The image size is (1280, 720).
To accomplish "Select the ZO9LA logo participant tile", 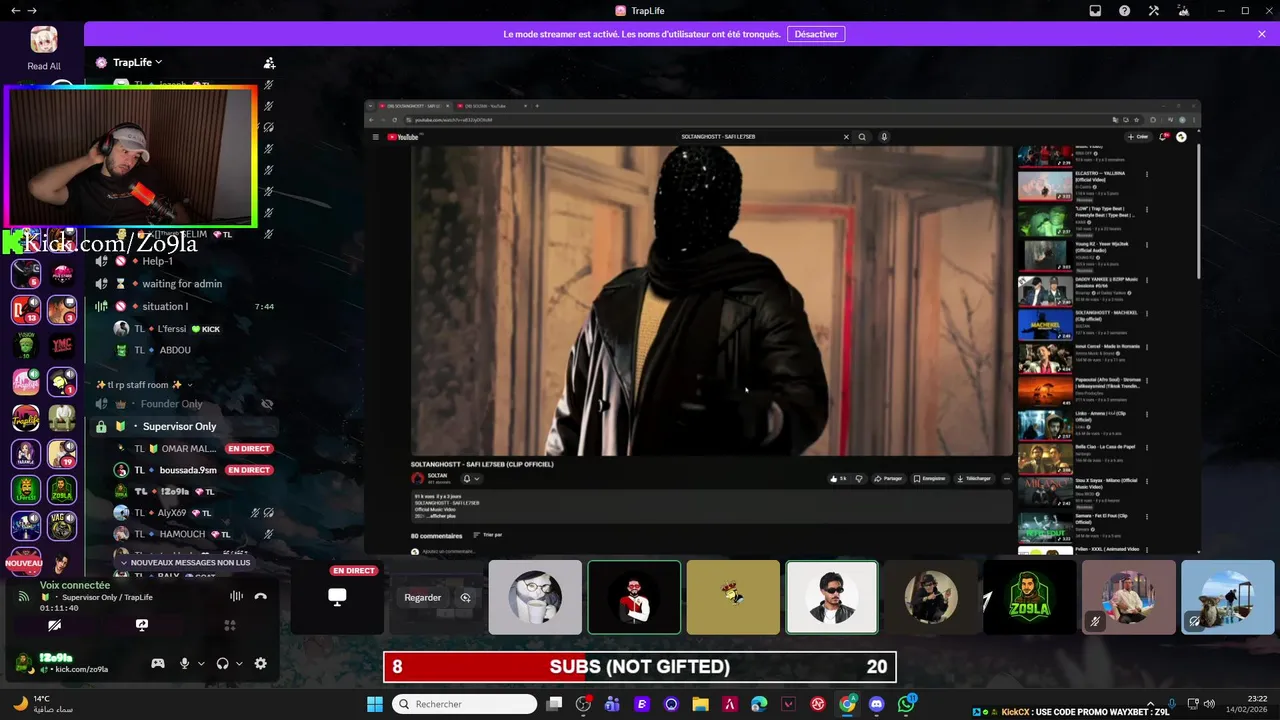I will click(1030, 597).
